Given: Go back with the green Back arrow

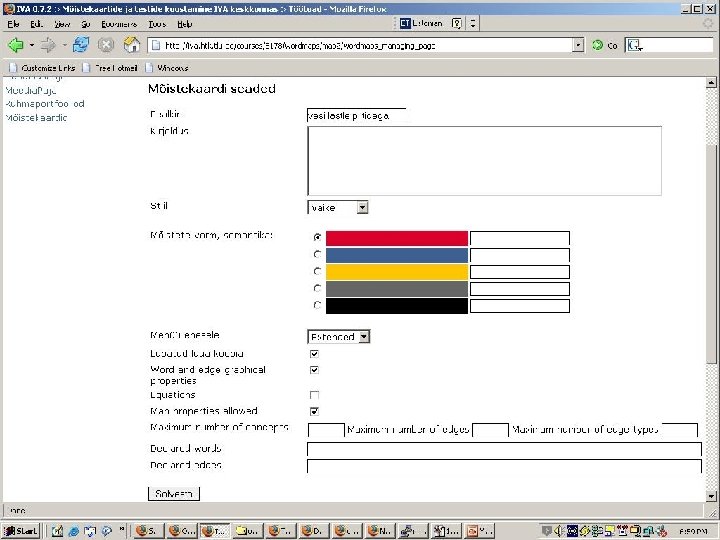Looking at the screenshot, I should 16,45.
